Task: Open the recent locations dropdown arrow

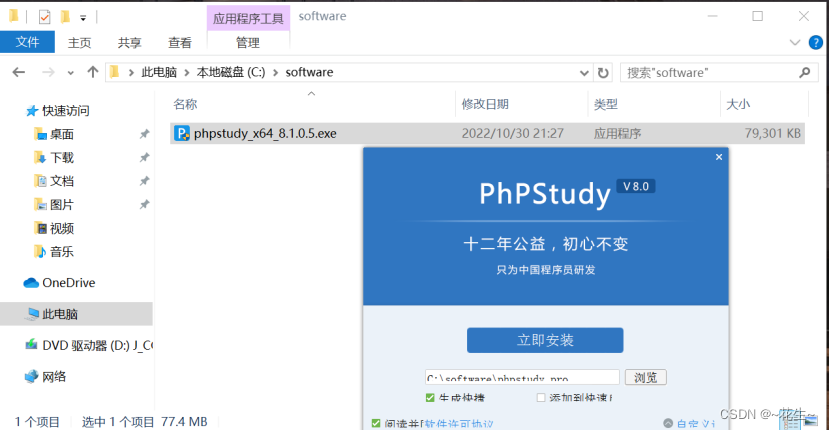Action: [x=70, y=73]
